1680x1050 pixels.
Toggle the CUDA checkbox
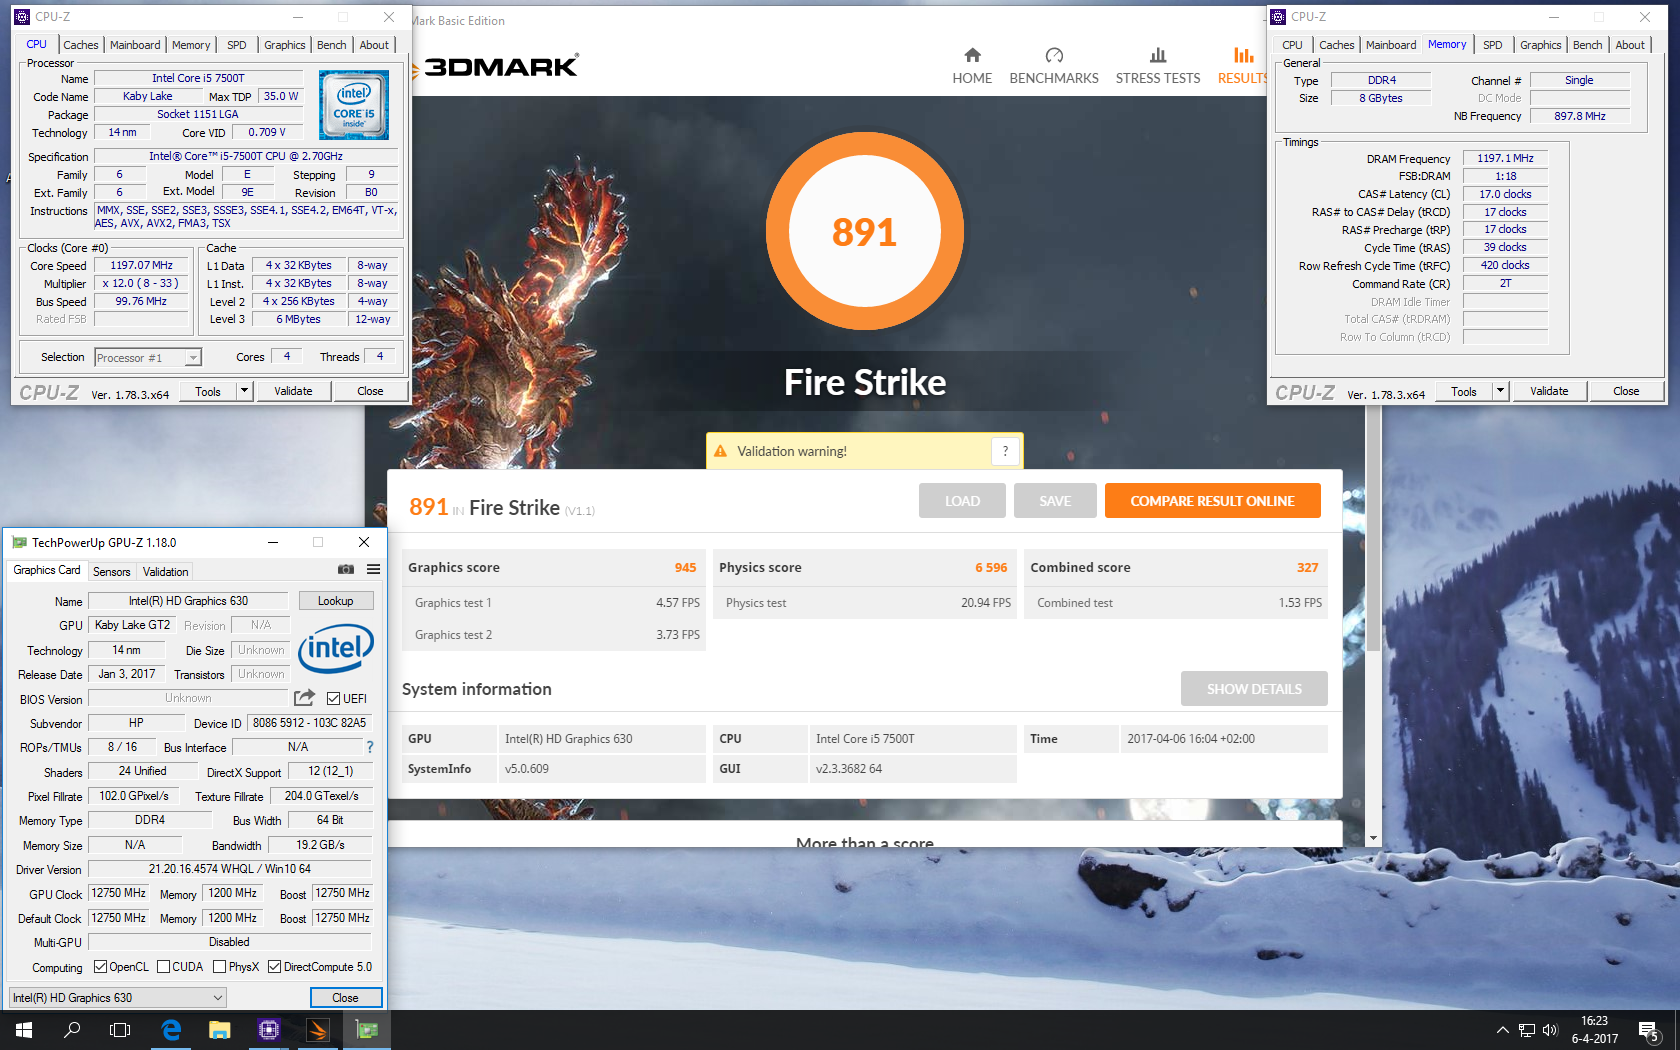(163, 967)
